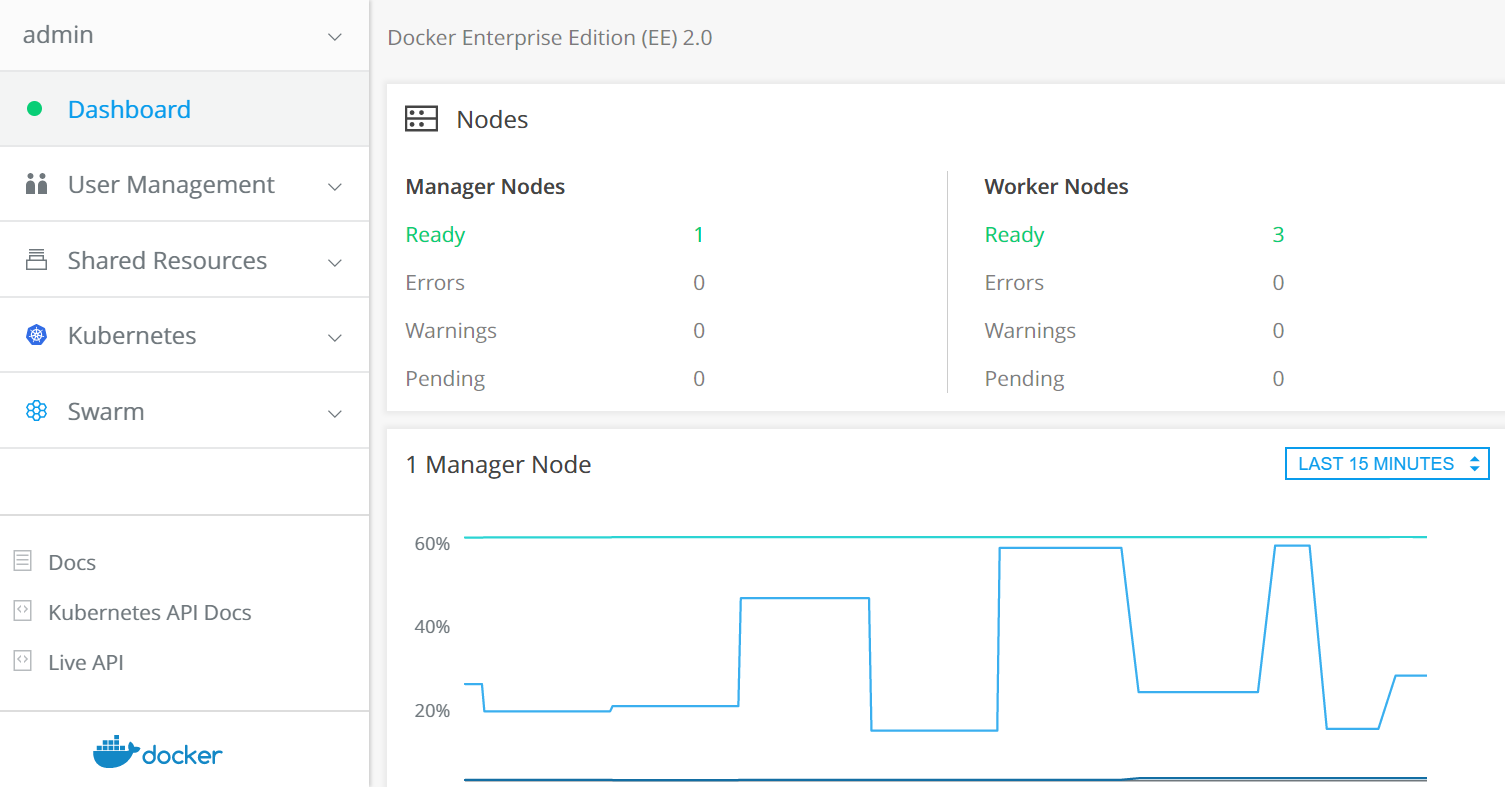Image resolution: width=1505 pixels, height=787 pixels.
Task: Click the Worker Nodes Ready status
Action: pos(1014,235)
